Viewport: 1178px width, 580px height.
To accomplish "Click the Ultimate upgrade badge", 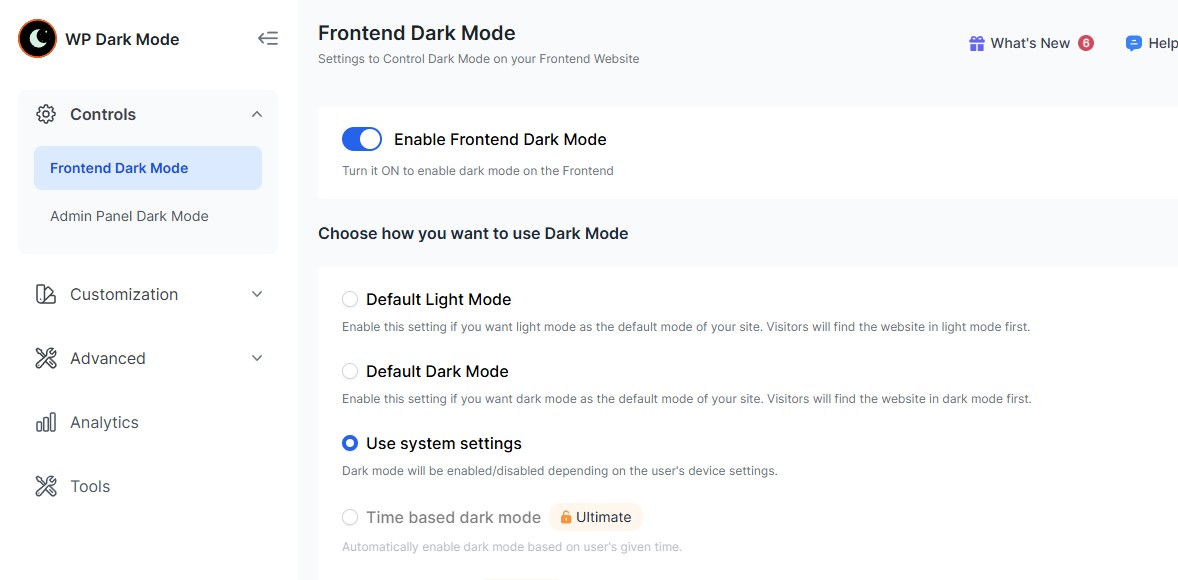I will click(596, 517).
